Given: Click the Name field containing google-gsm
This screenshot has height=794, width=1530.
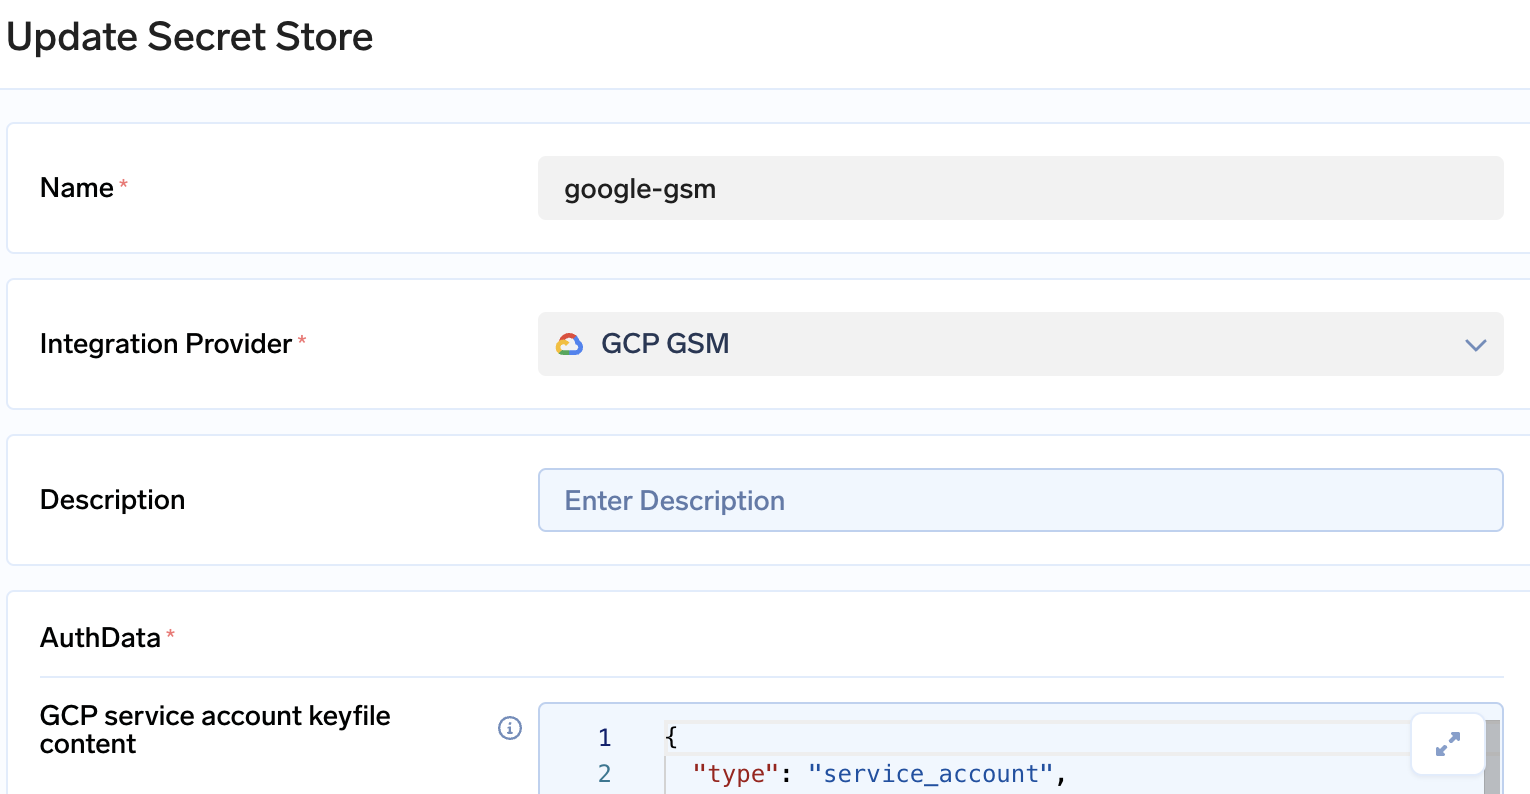Looking at the screenshot, I should [x=1020, y=188].
